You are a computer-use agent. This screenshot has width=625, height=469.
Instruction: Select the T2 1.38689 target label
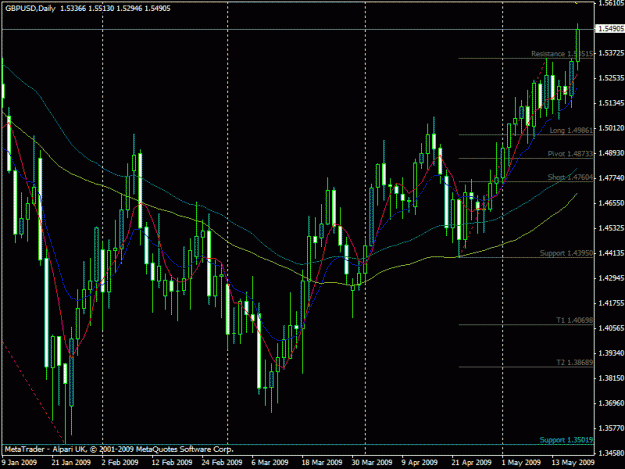tap(574, 362)
